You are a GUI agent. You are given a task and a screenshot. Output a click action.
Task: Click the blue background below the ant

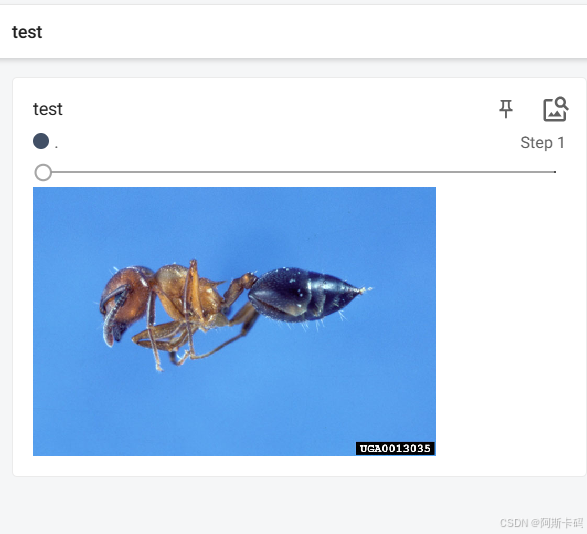[234, 408]
